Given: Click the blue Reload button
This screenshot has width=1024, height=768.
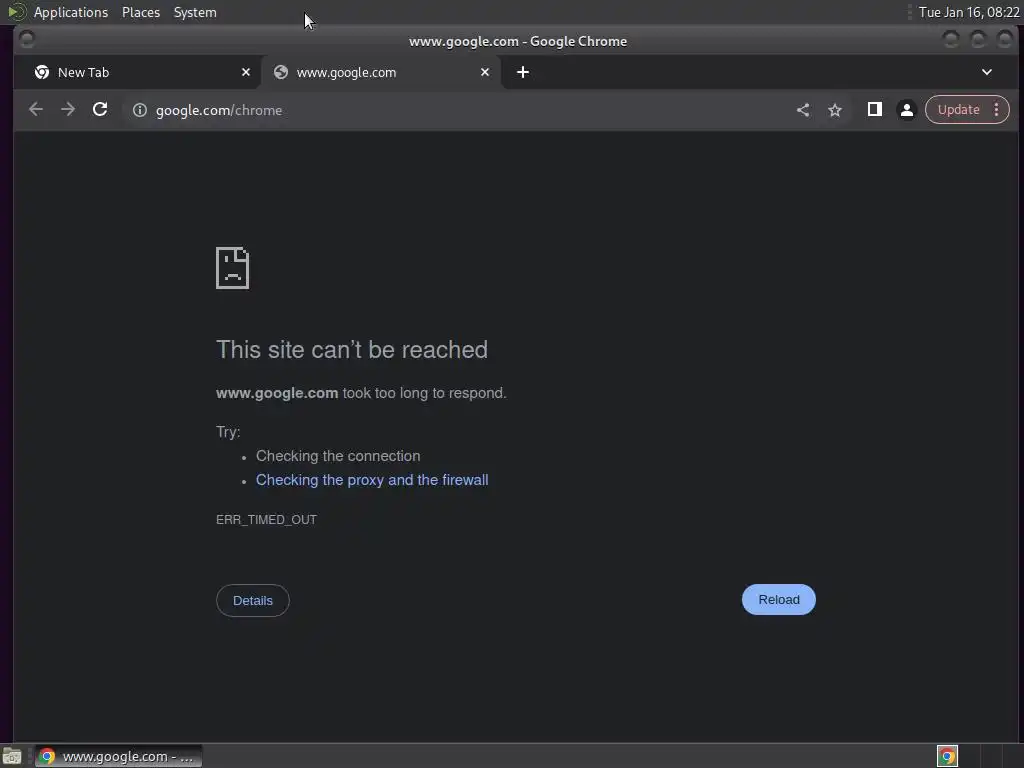Looking at the screenshot, I should click(x=778, y=600).
